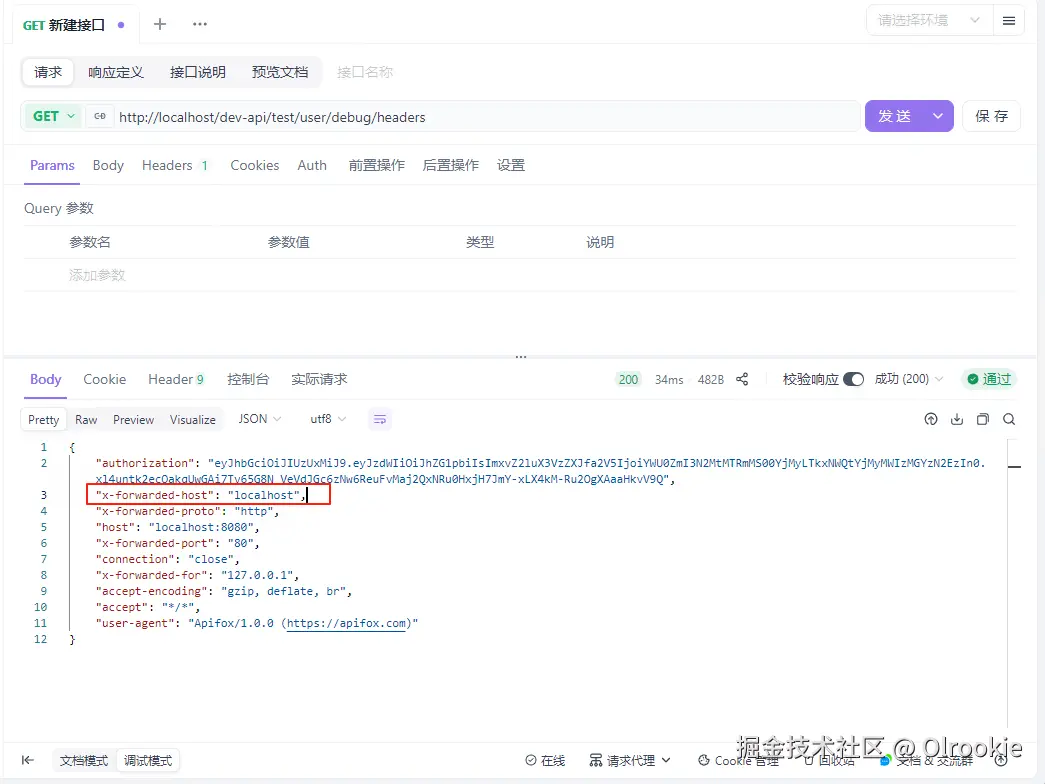The height and width of the screenshot is (784, 1045).
Task: Click the 保存 button
Action: pyautogui.click(x=992, y=116)
